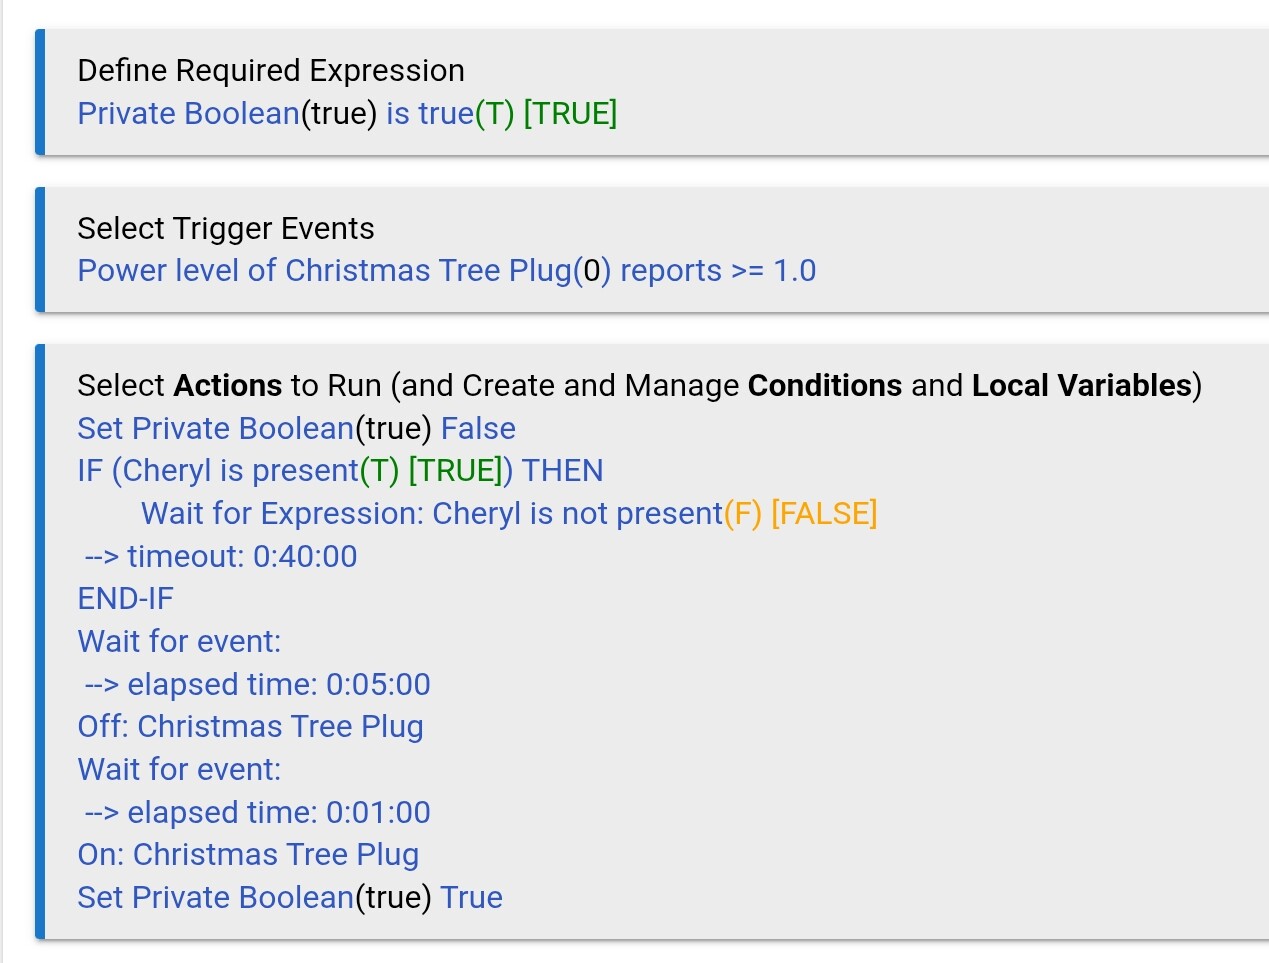1269x963 pixels.
Task: Open the Set Private Boolean True action
Action: coord(290,898)
